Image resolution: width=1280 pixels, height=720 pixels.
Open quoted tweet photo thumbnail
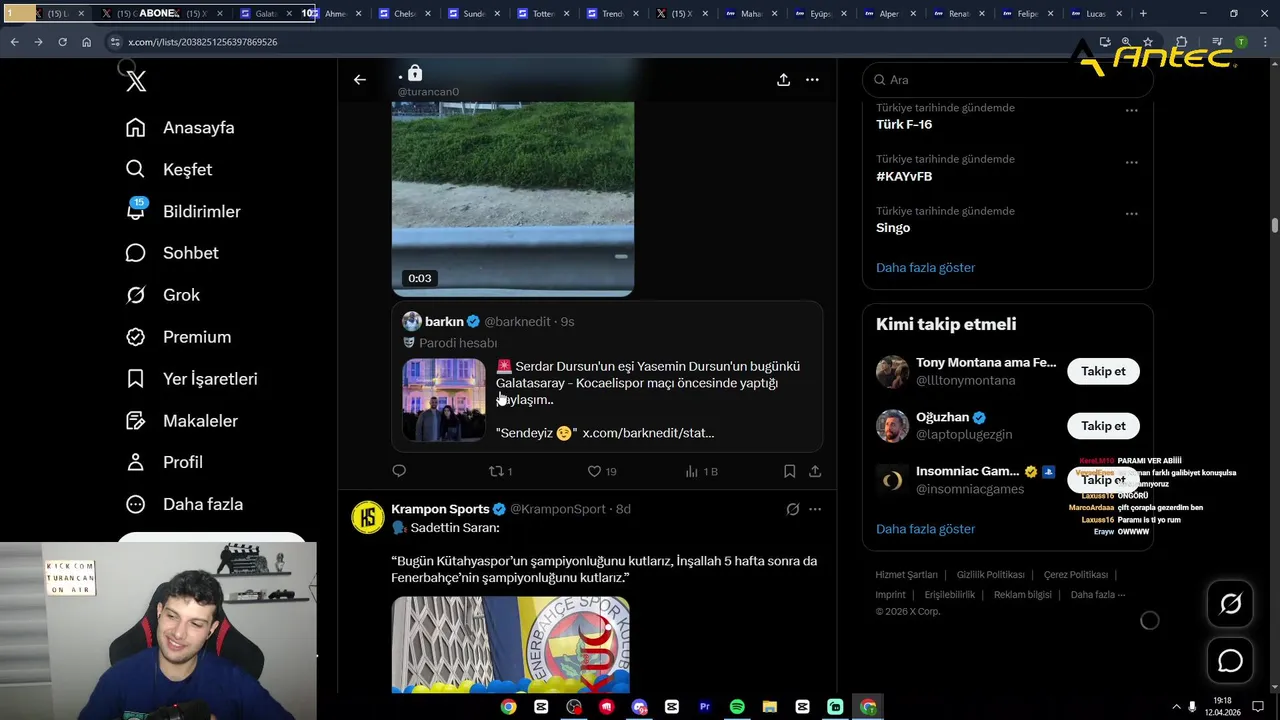pos(444,399)
